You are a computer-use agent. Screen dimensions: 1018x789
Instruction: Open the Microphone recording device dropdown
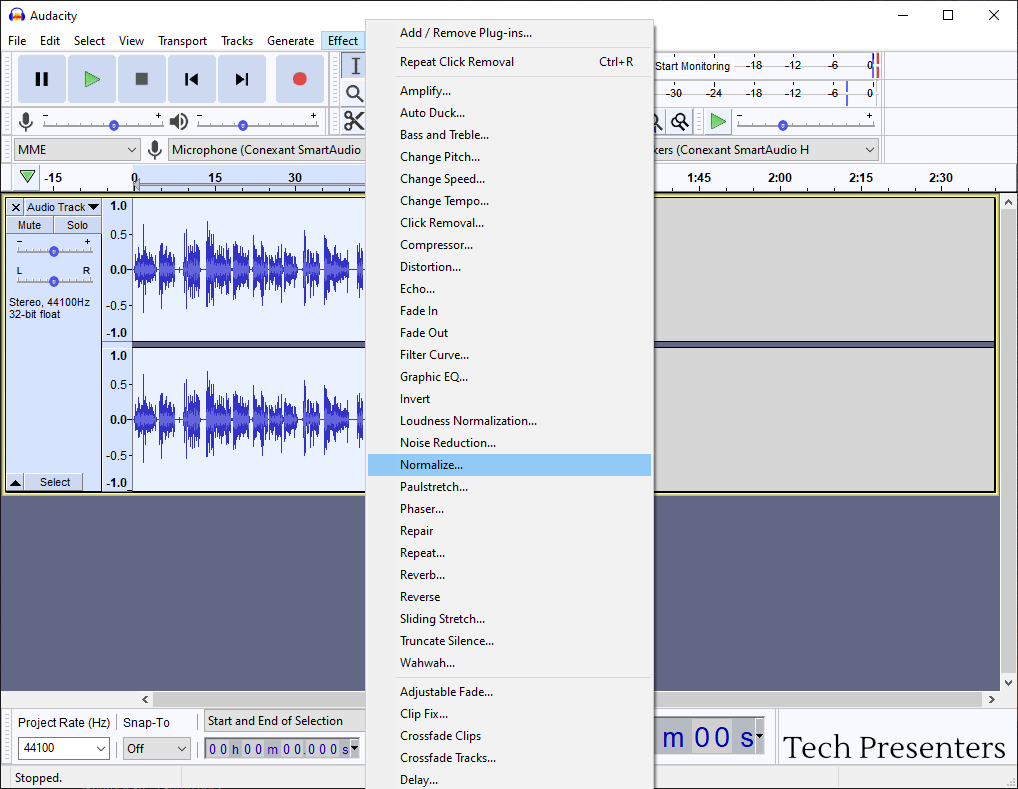click(x=266, y=150)
